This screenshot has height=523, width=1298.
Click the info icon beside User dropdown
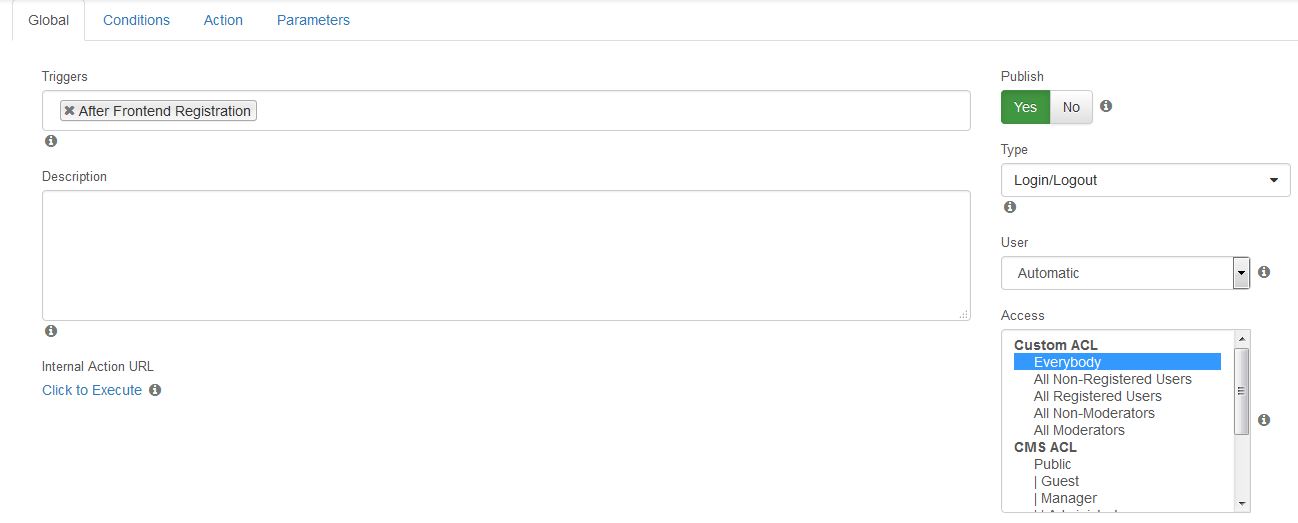click(1264, 272)
